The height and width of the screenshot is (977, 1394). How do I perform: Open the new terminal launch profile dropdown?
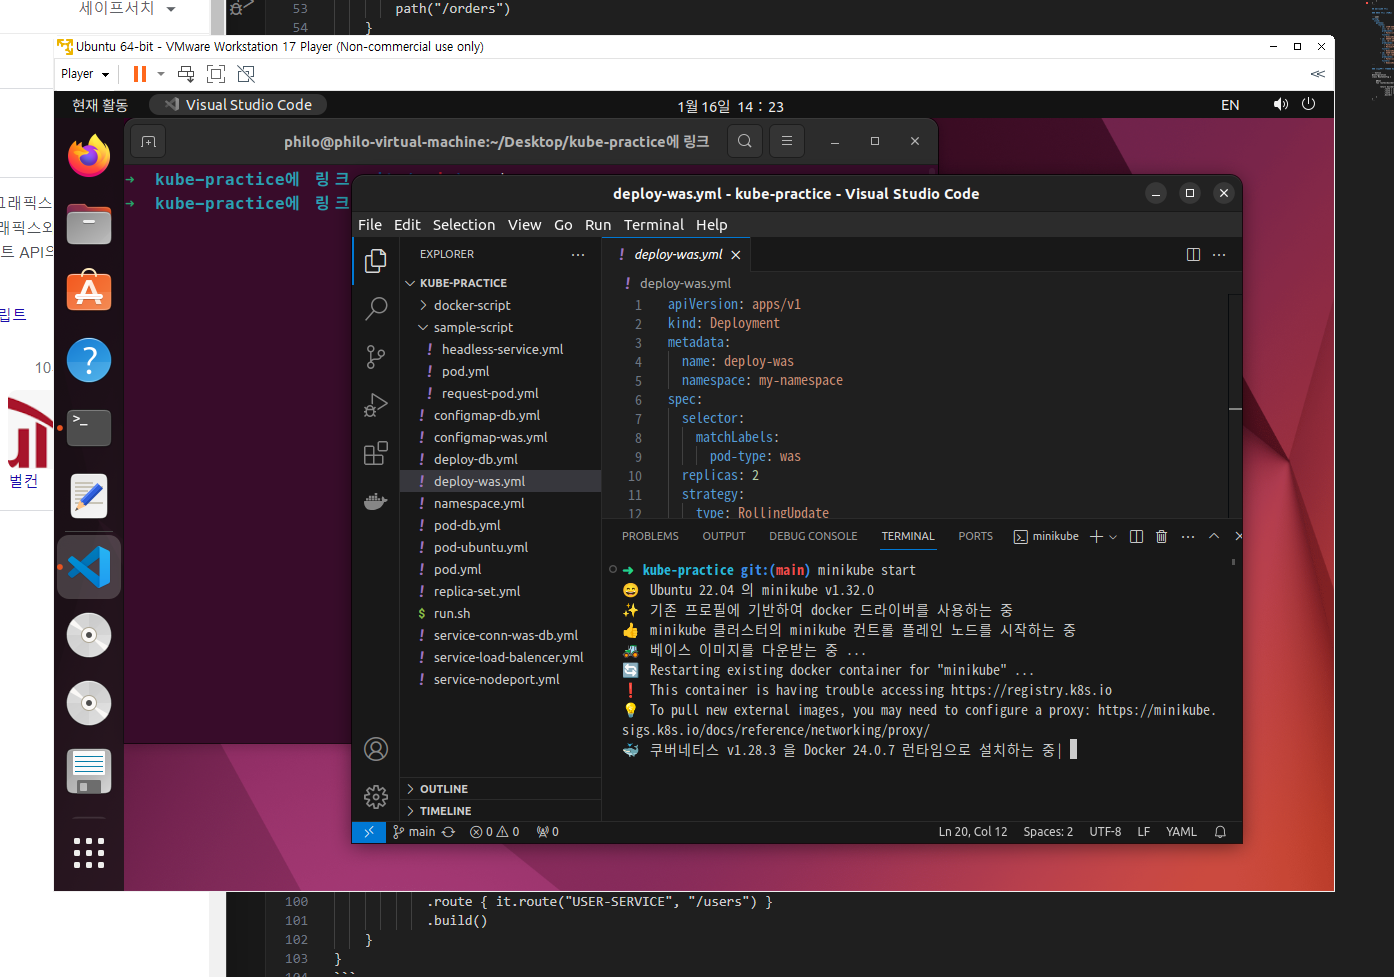pos(1113,537)
